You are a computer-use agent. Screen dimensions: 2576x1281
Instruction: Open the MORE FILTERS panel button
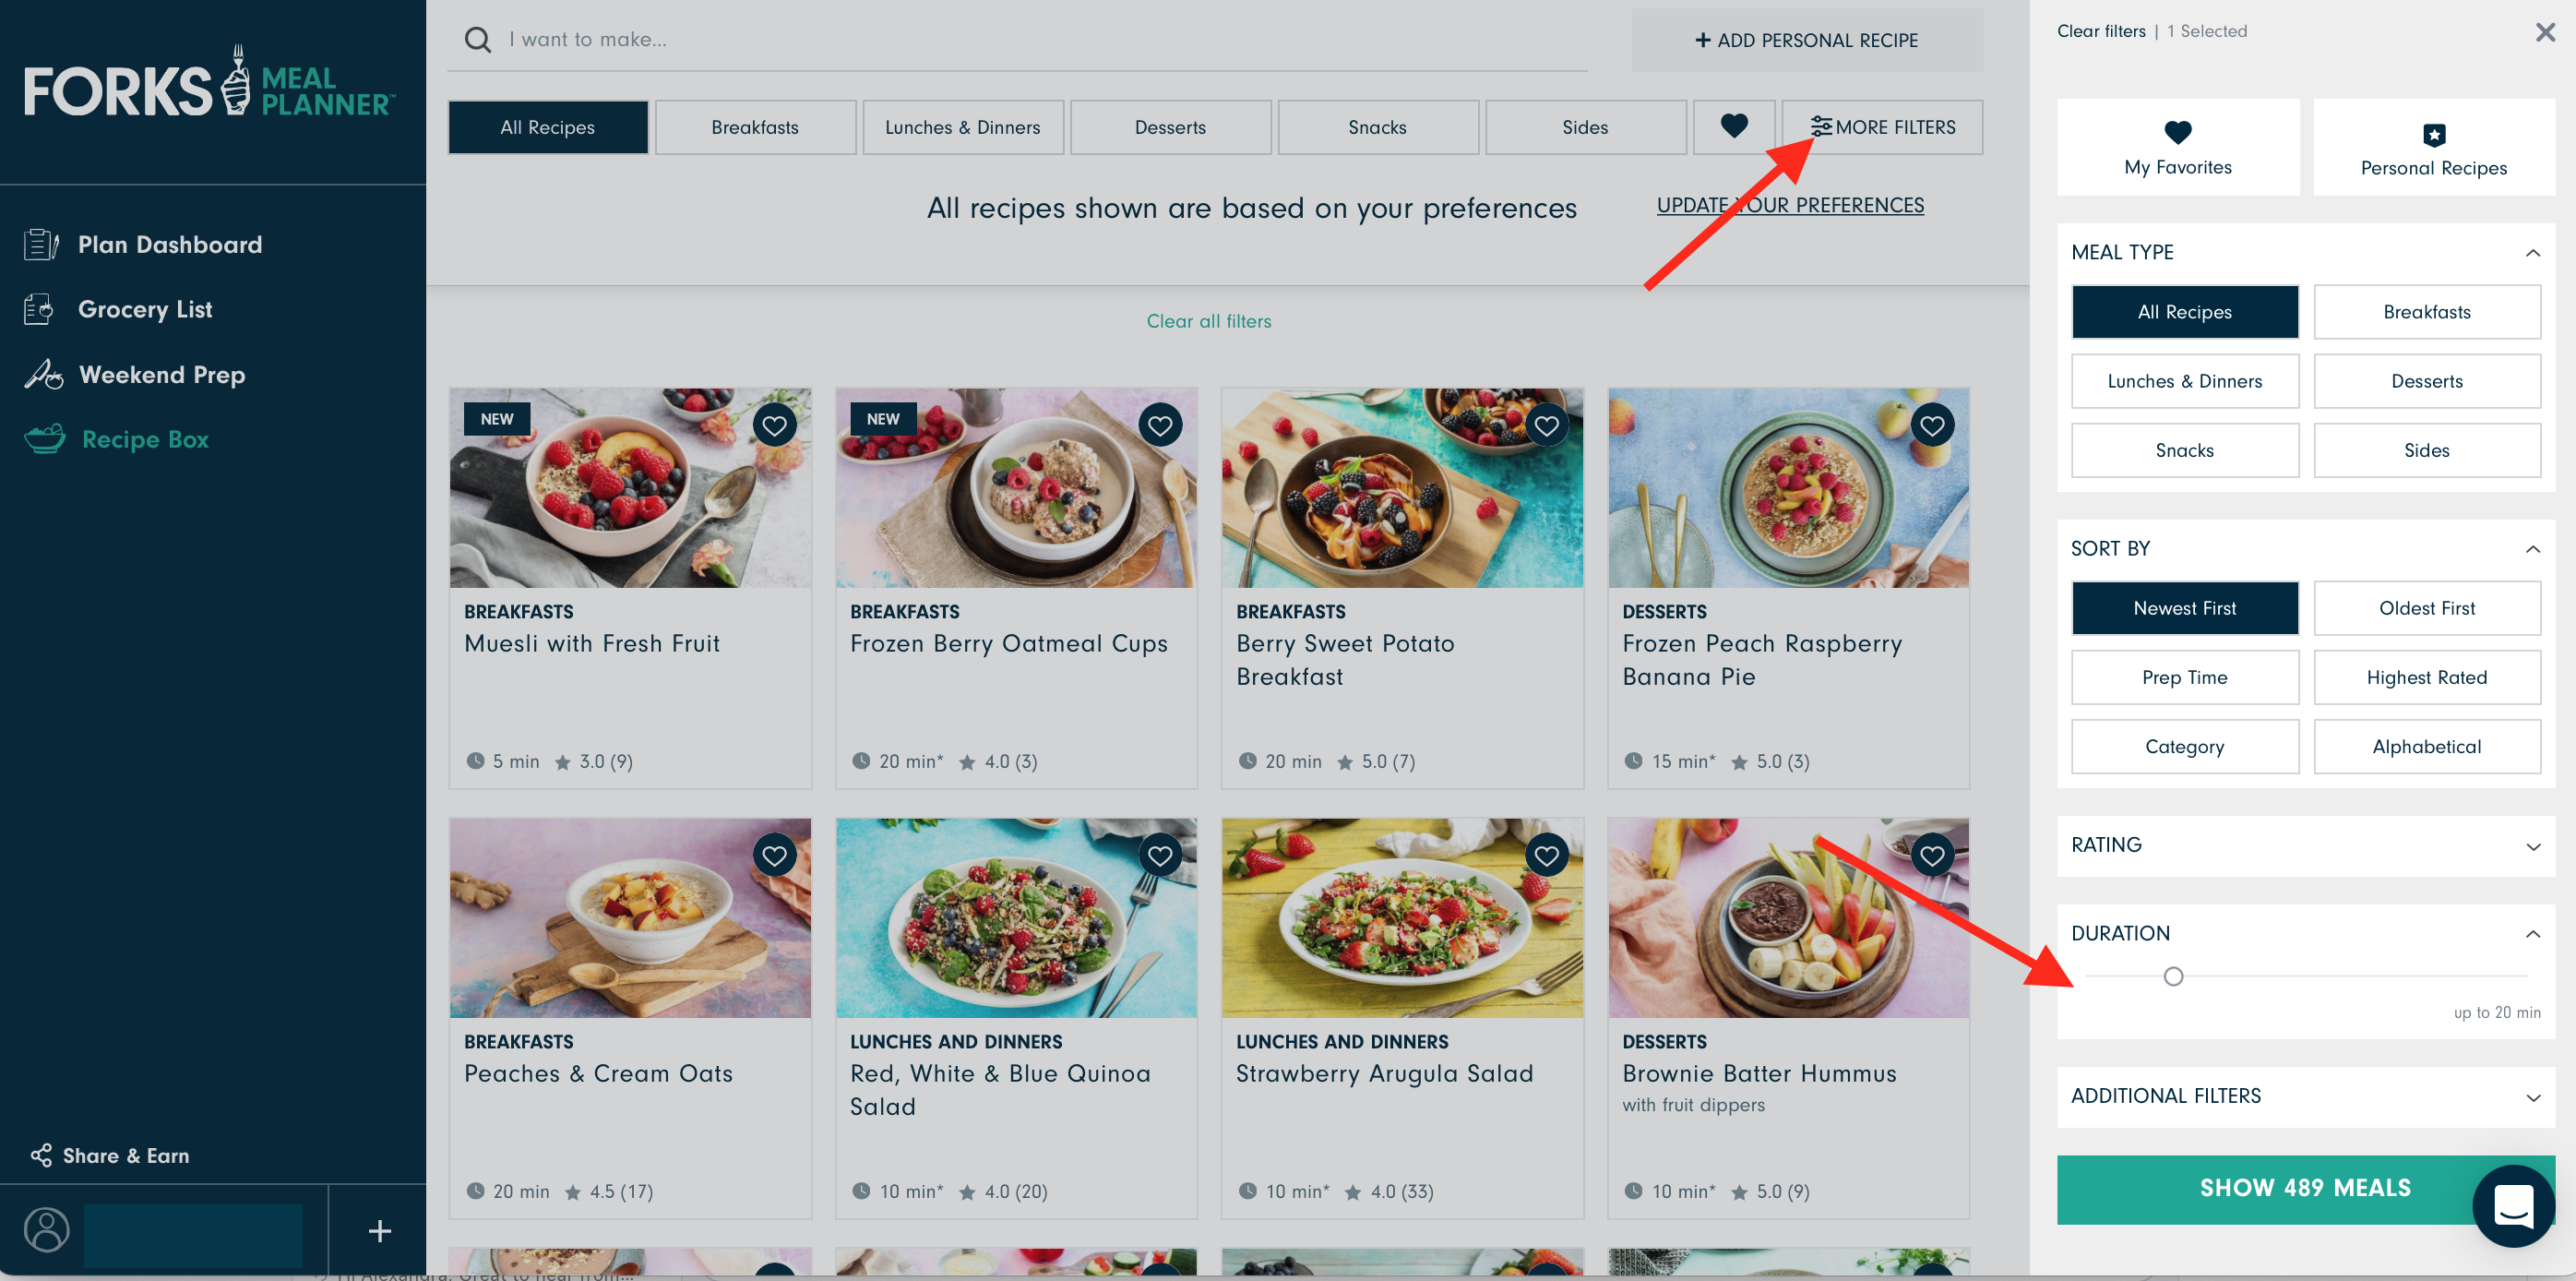click(x=1881, y=127)
